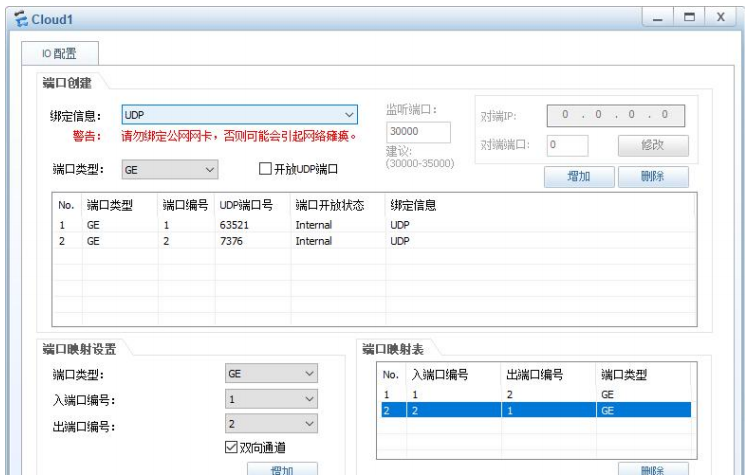Click the 对端IP address field
The image size is (749, 475).
[x=615, y=115]
